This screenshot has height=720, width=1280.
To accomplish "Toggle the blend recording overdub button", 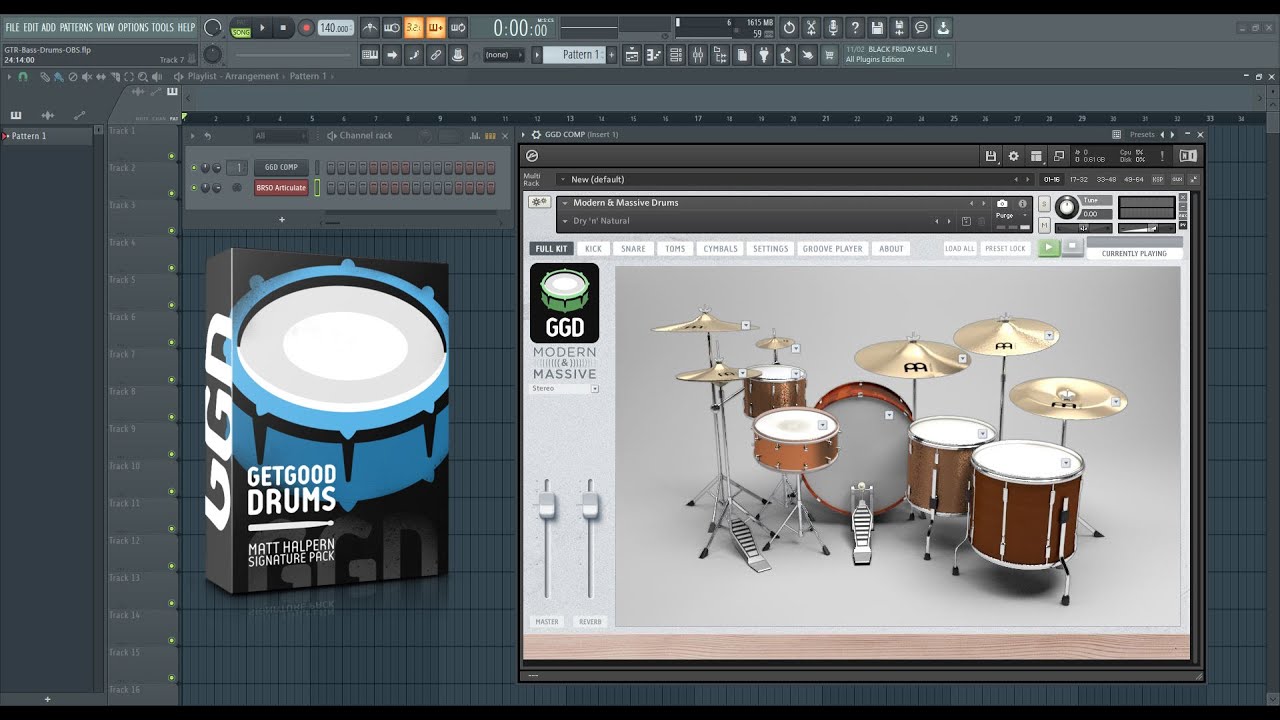I will point(436,28).
